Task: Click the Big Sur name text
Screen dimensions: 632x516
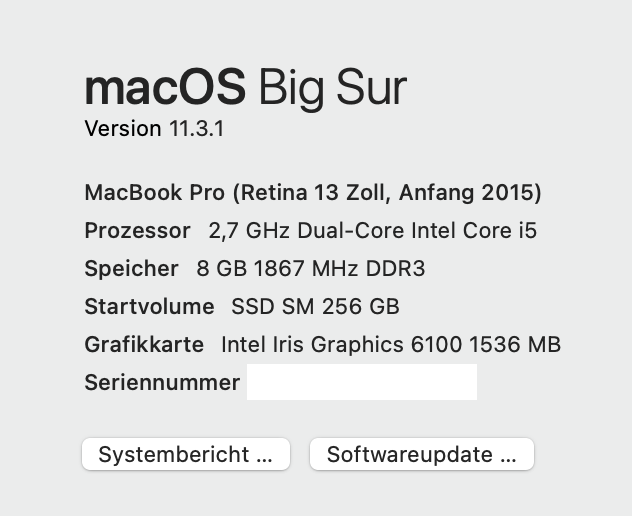Action: [x=332, y=89]
